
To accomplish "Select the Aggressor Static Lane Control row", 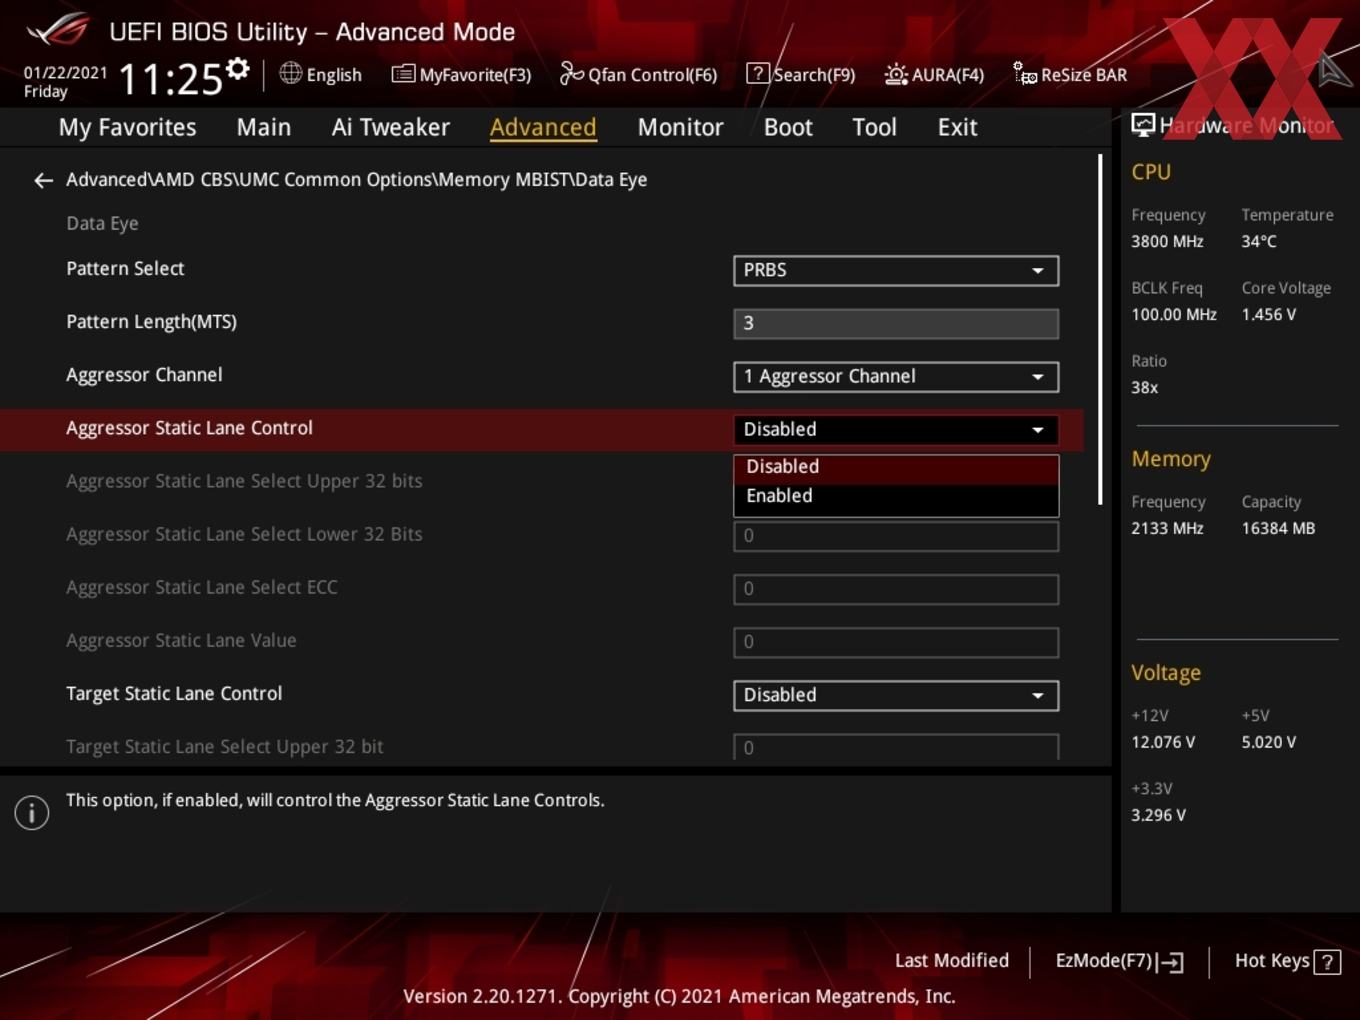I will click(x=541, y=429).
